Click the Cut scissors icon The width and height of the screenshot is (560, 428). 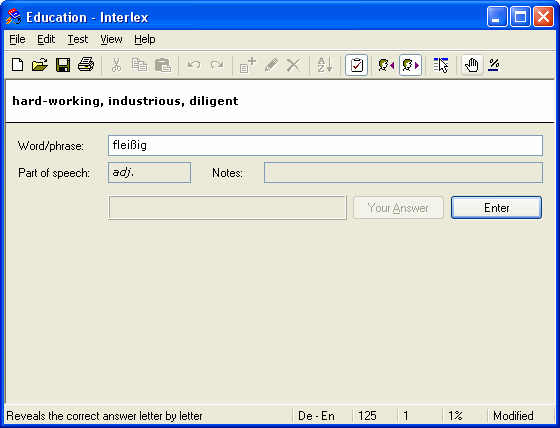coord(116,65)
